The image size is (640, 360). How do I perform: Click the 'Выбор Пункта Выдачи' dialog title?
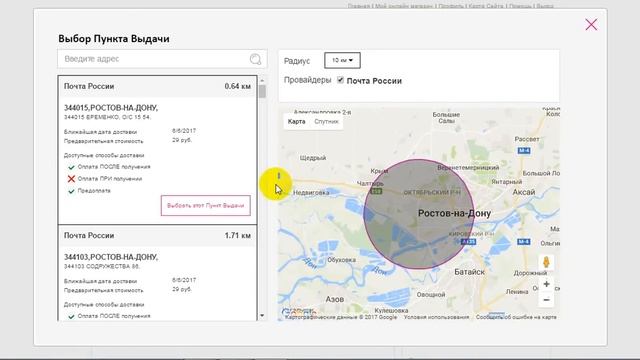114,39
